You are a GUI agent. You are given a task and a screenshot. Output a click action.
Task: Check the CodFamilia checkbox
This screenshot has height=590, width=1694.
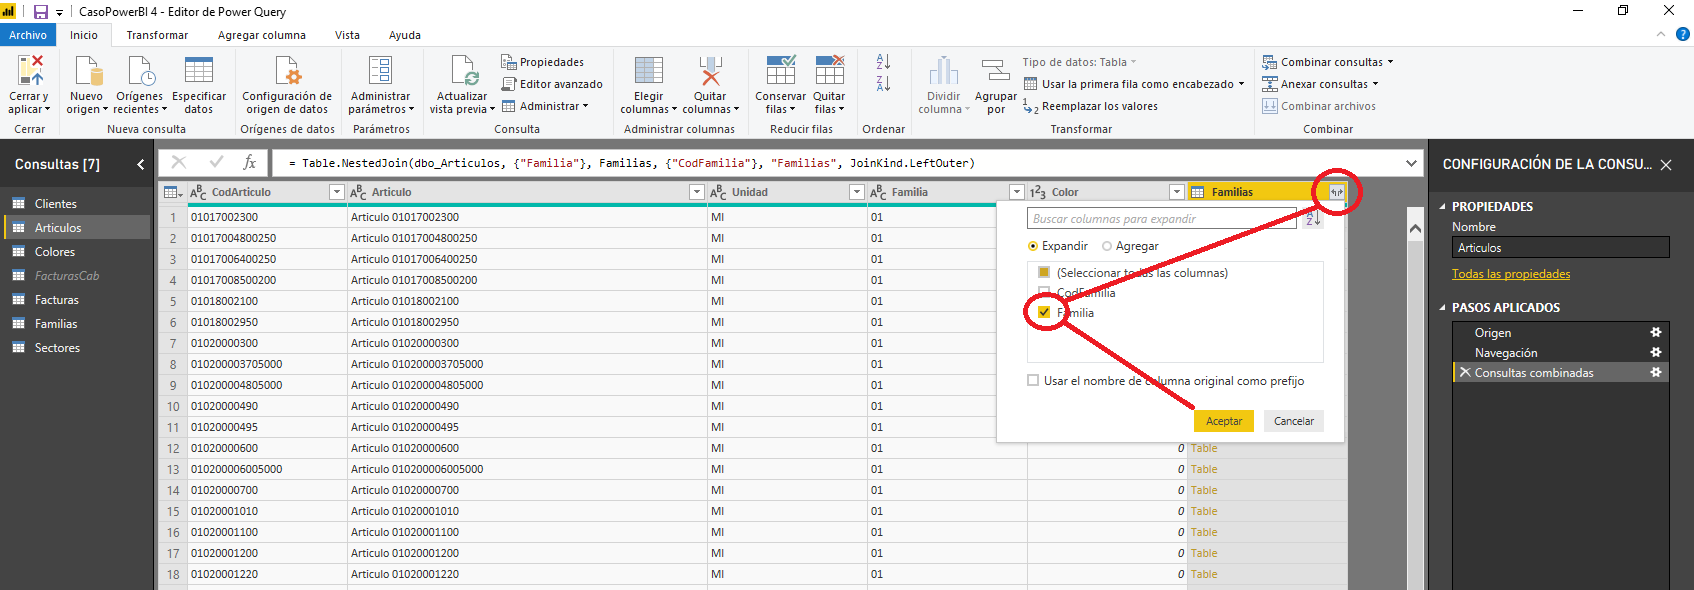[x=1044, y=292]
